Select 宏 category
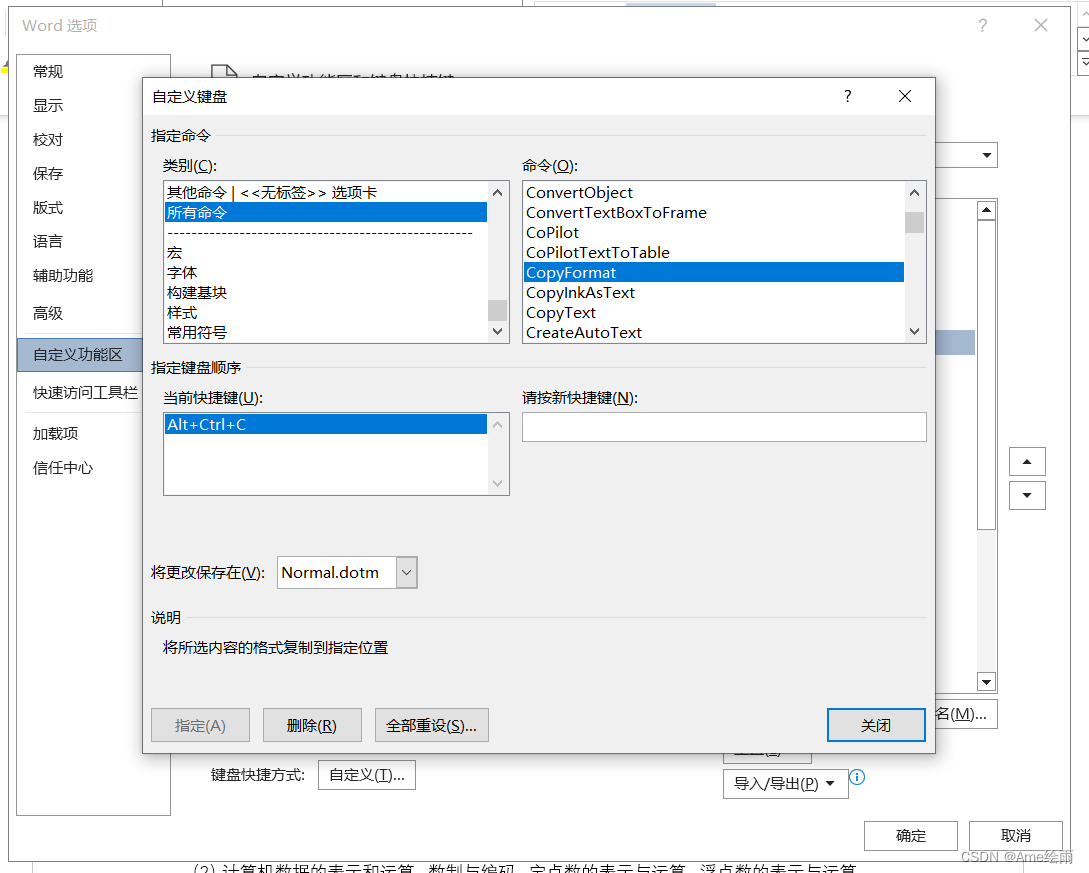Screen dimensions: 1089x873 [x=326, y=253]
